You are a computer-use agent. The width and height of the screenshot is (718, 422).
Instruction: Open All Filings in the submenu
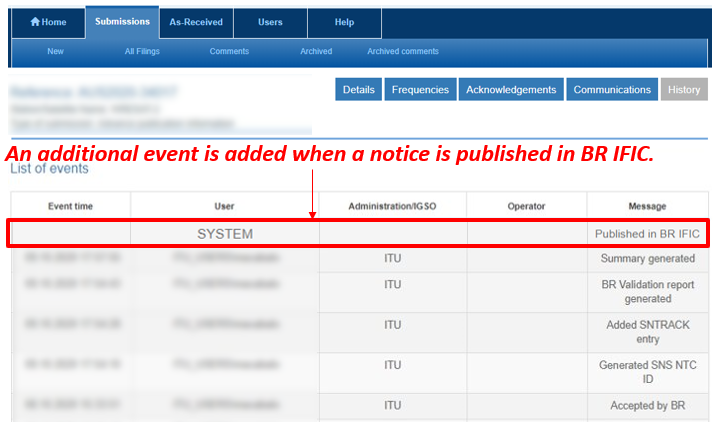142,51
